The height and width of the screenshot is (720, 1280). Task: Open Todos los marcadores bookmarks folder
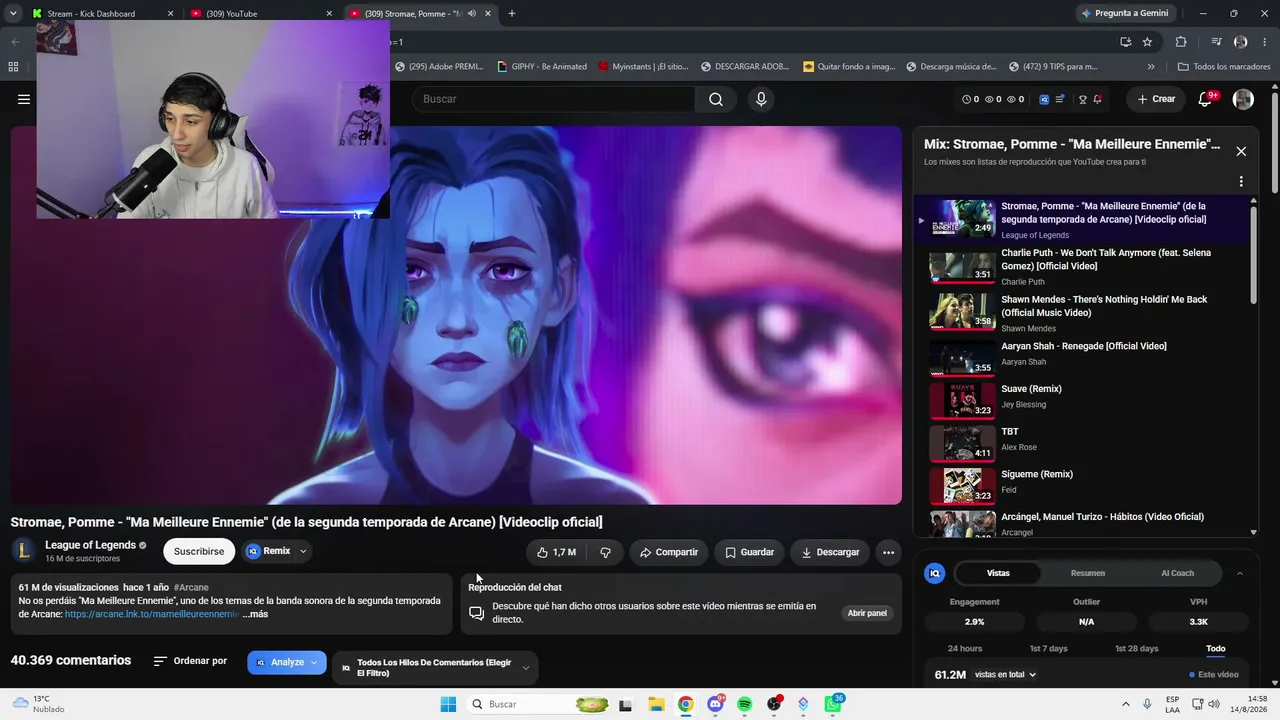1224,67
